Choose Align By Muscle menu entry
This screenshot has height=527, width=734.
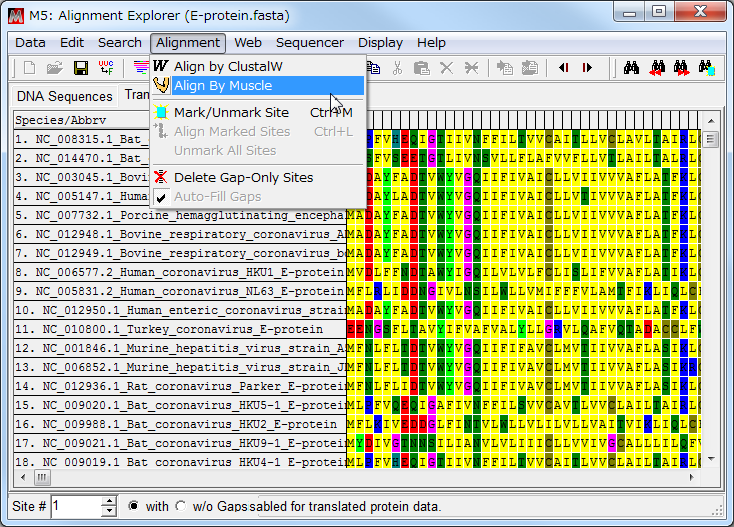(222, 86)
